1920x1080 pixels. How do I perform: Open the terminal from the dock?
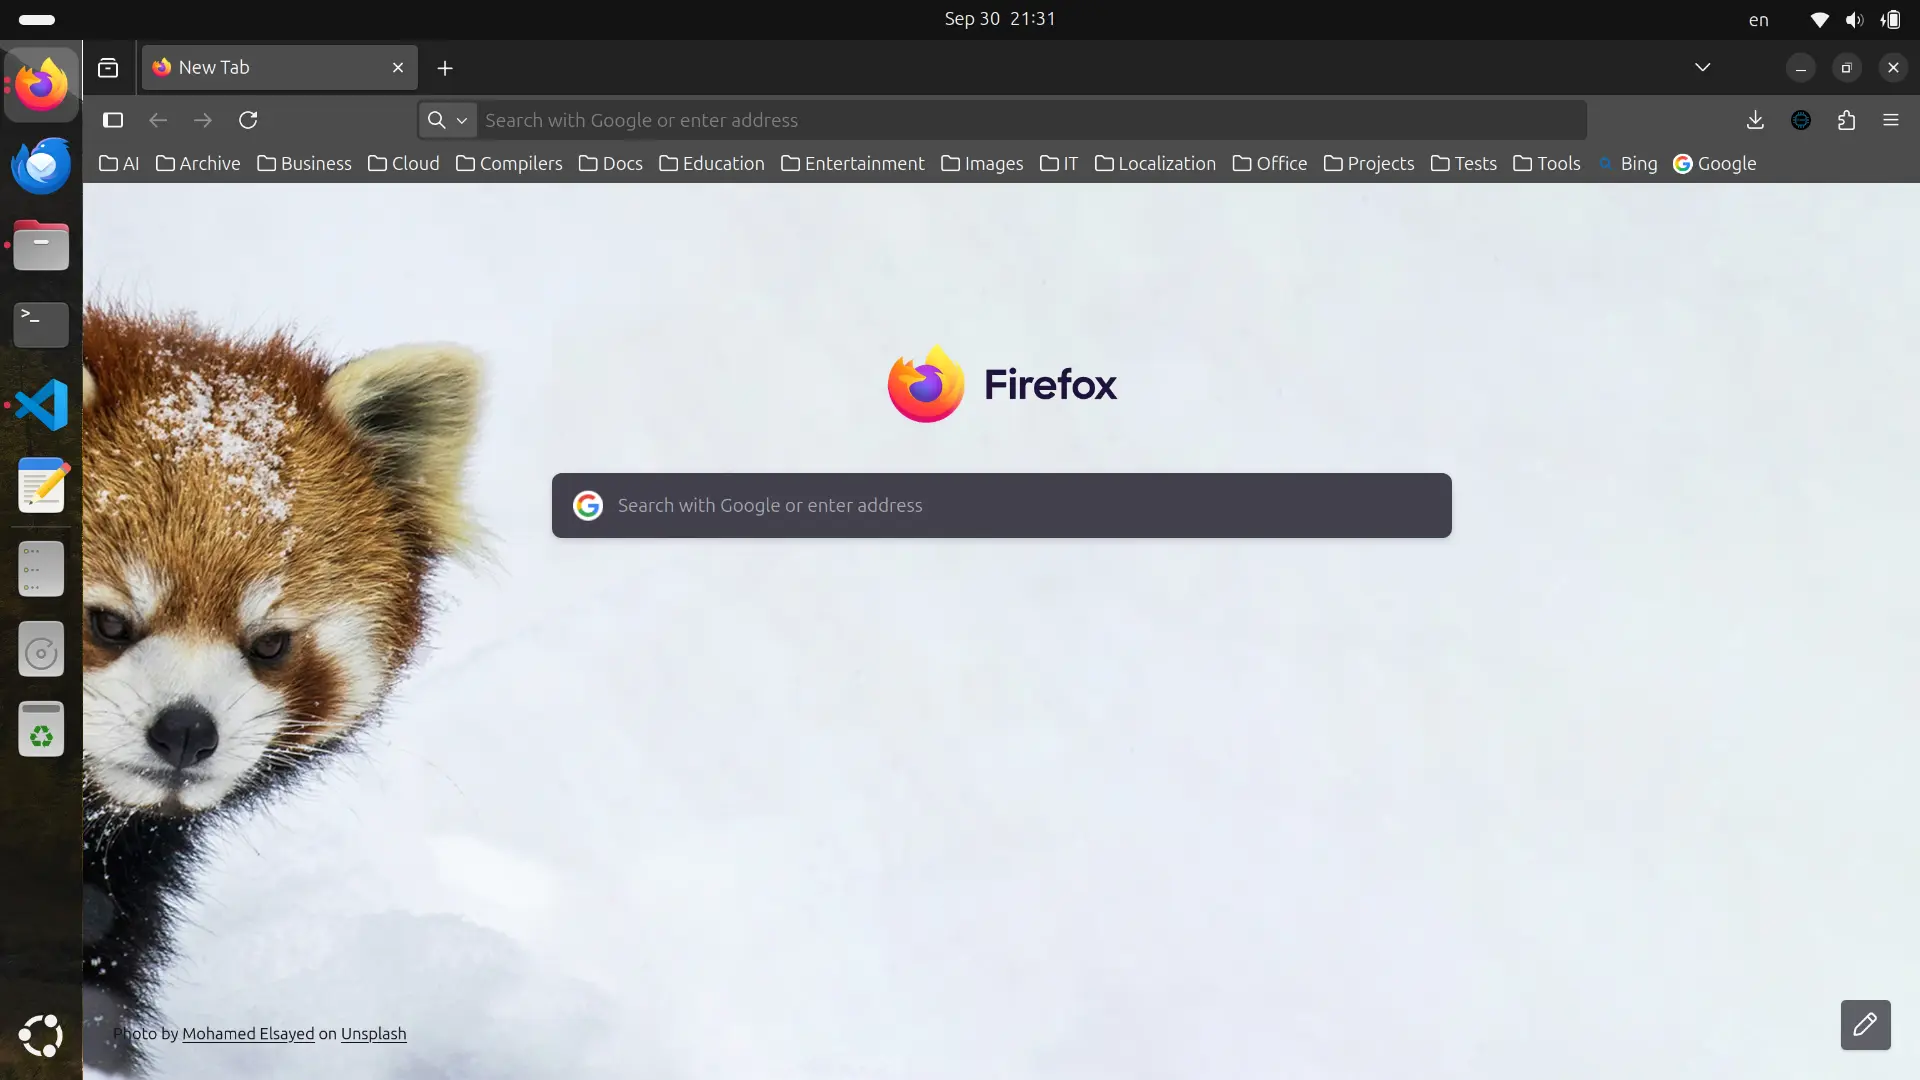[x=40, y=325]
